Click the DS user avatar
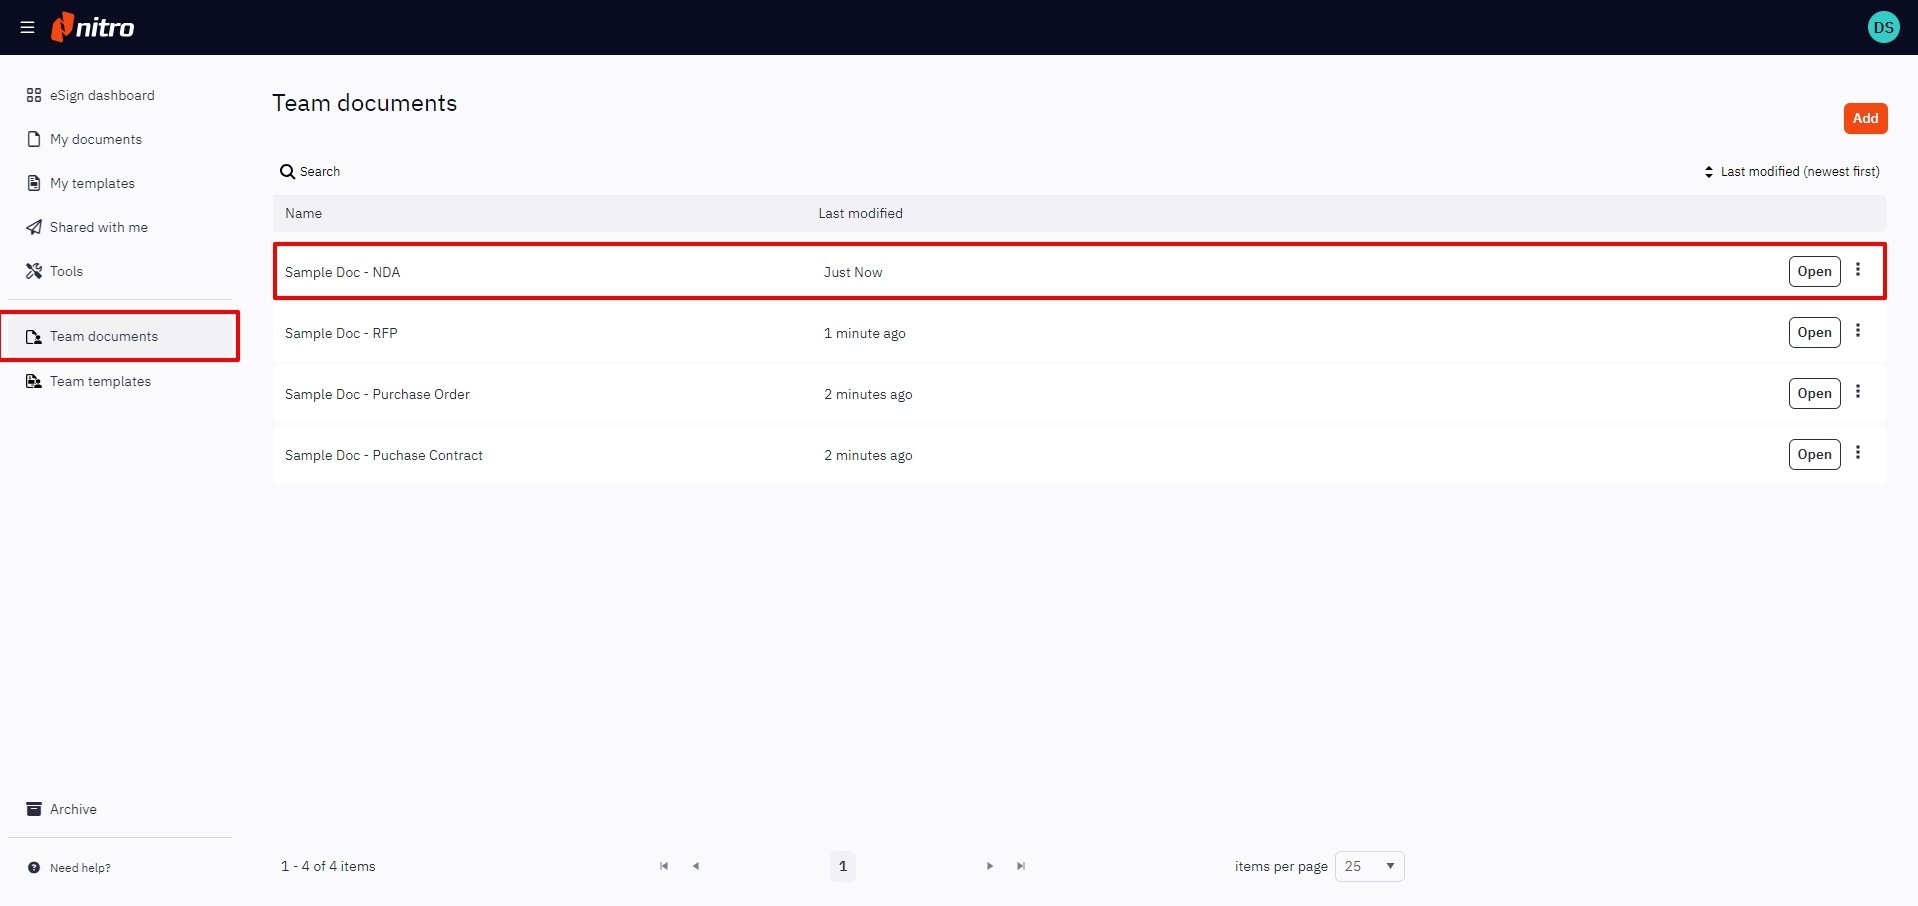Screen dimensions: 1918x906 pyautogui.click(x=1883, y=27)
